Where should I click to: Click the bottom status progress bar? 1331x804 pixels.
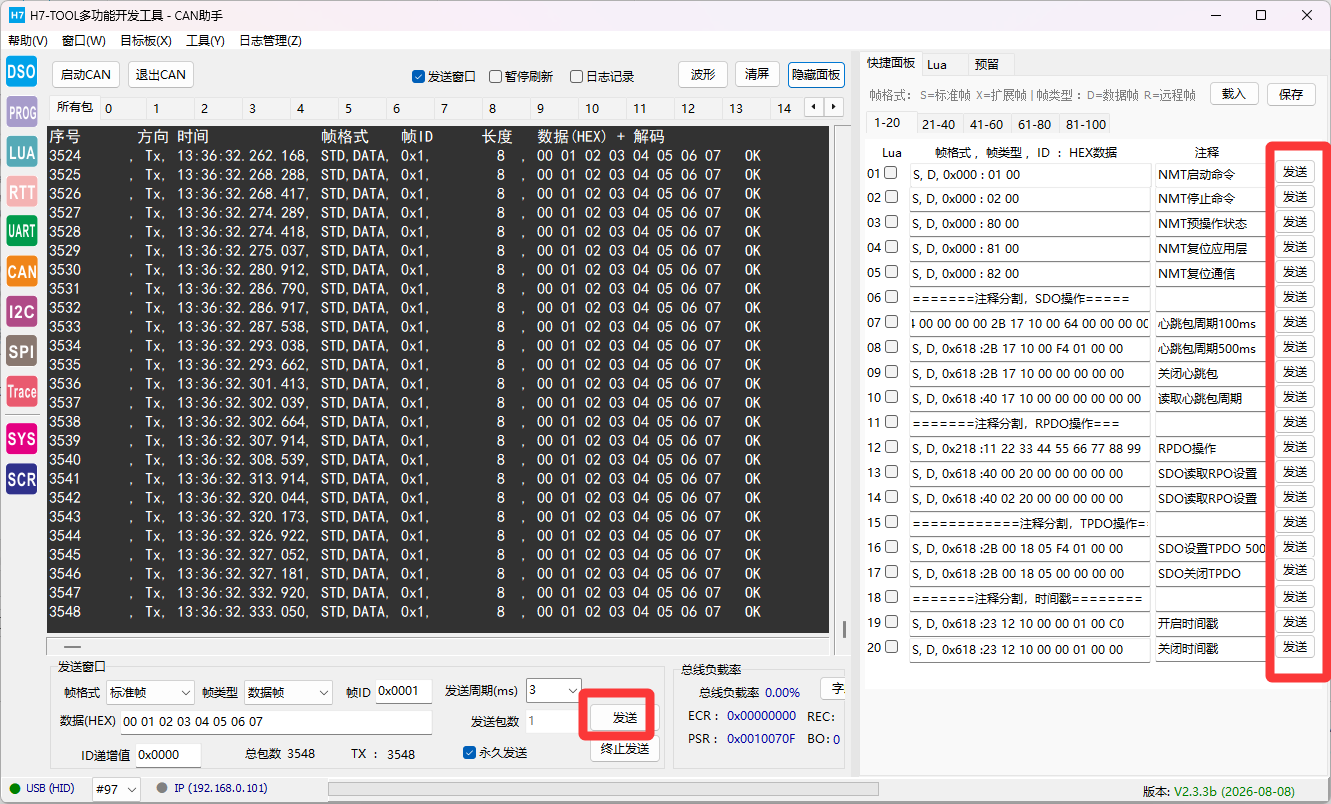point(603,789)
